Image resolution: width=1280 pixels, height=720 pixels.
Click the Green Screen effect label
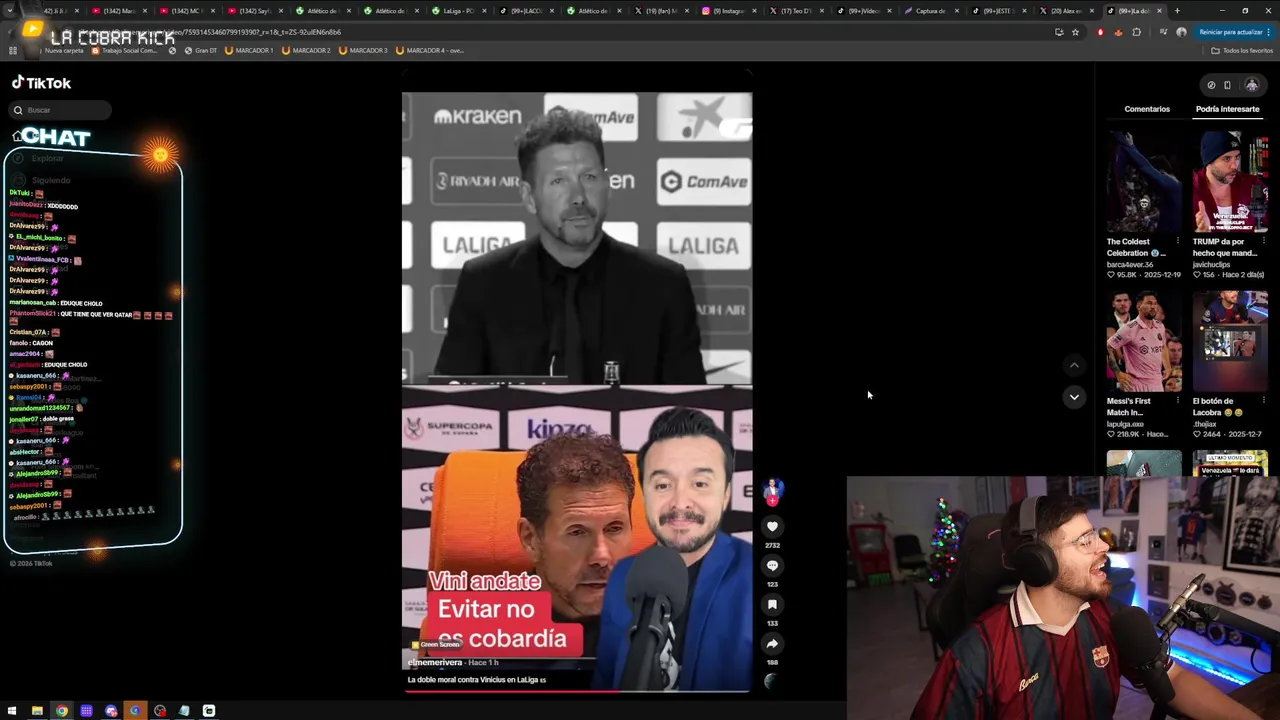tap(434, 644)
